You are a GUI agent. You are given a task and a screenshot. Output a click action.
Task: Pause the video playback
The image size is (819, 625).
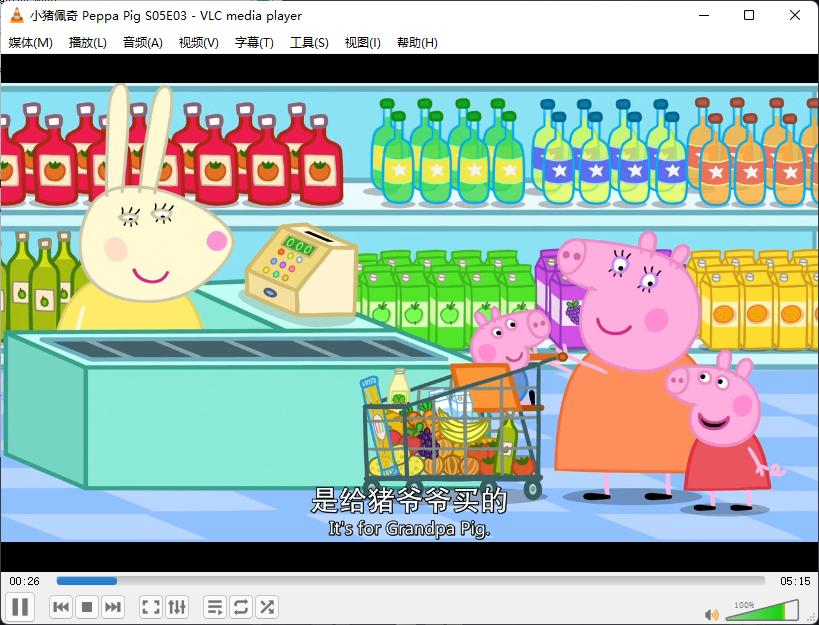tap(20, 606)
